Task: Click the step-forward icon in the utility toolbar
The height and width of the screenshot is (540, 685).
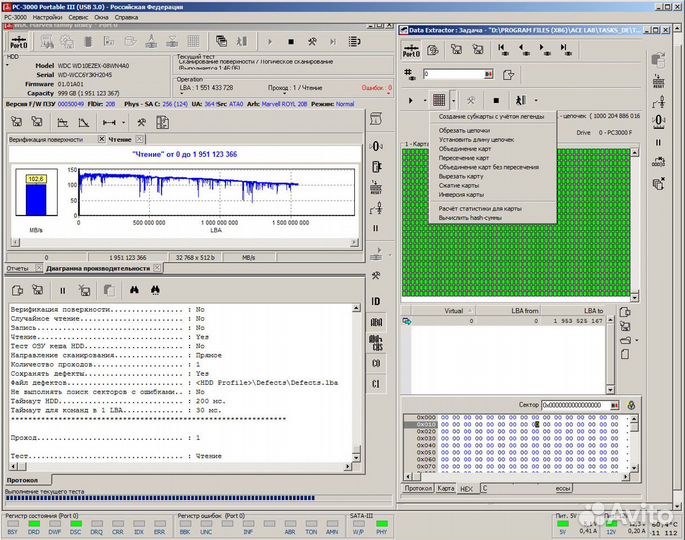Action: (x=333, y=42)
